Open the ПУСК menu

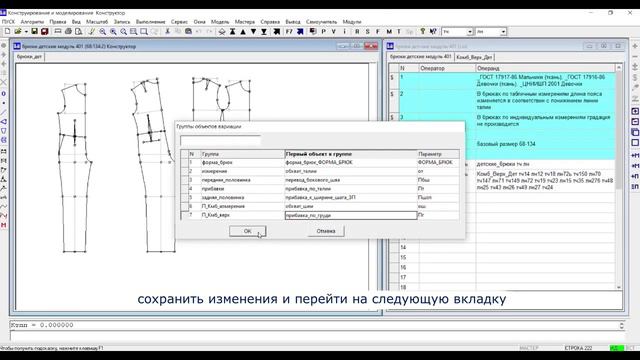[x=8, y=22]
